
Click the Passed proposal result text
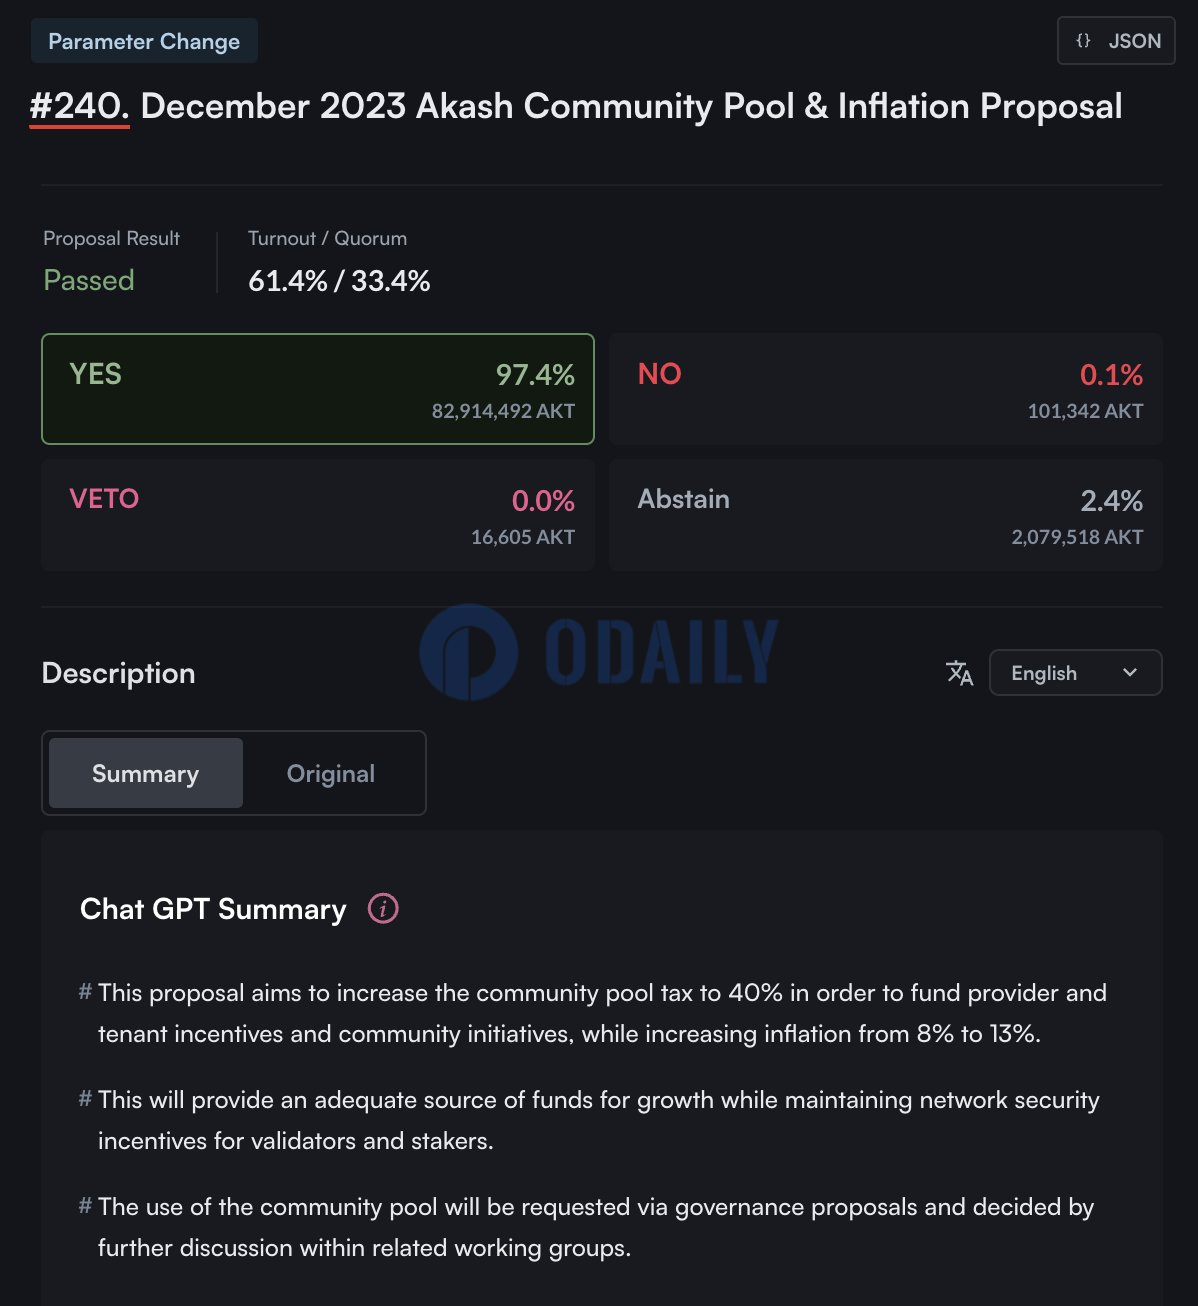(89, 280)
